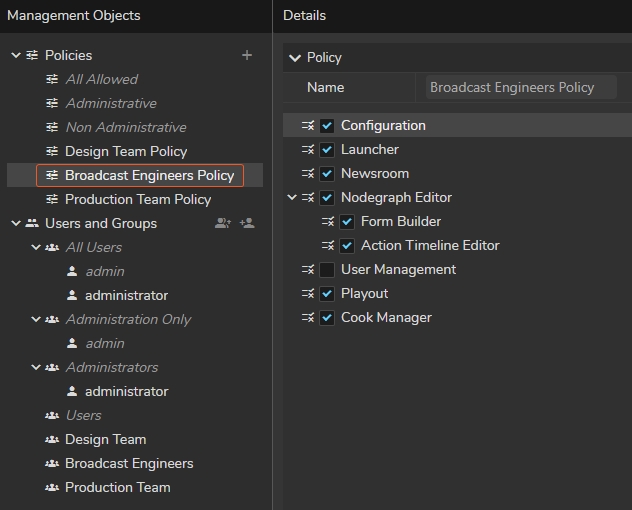Image resolution: width=632 pixels, height=510 pixels.
Task: Click the add policy plus icon
Action: coord(247,55)
